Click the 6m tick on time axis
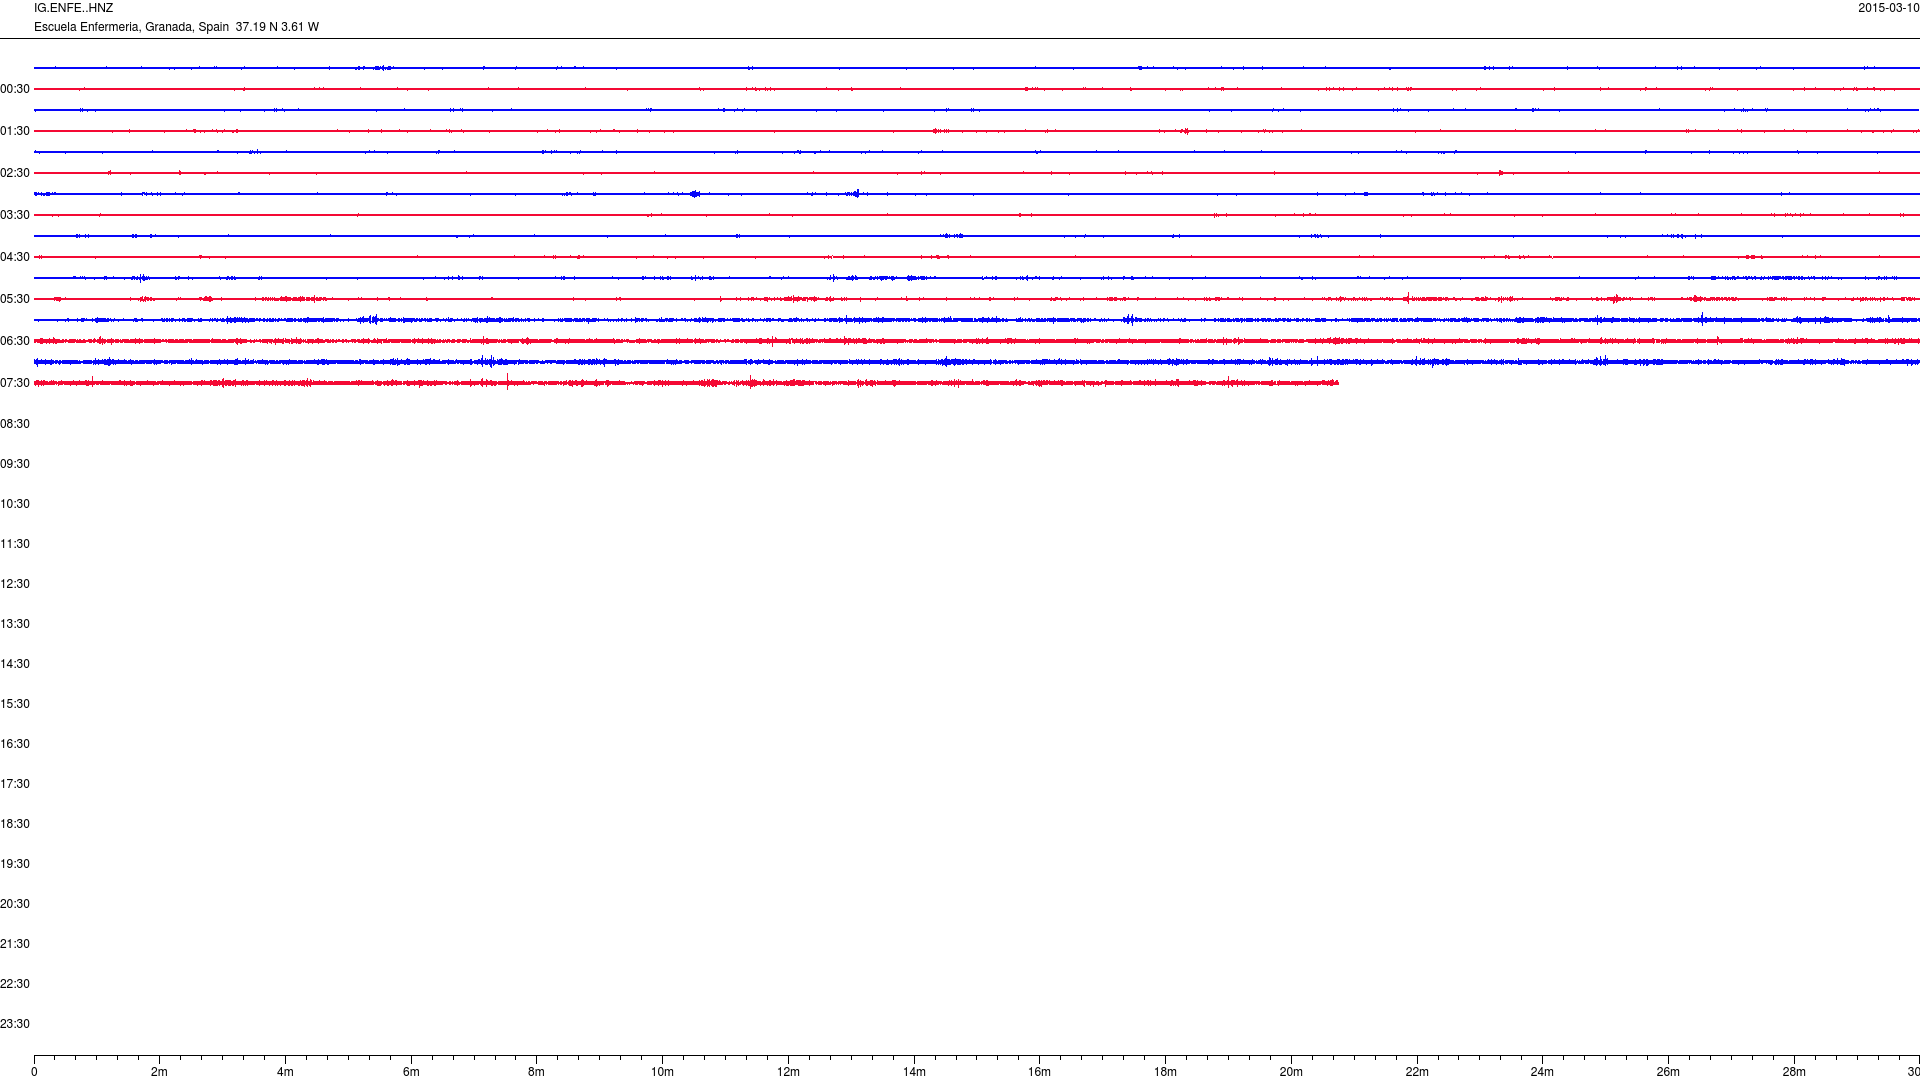This screenshot has height=1080, width=1920. coord(411,1072)
